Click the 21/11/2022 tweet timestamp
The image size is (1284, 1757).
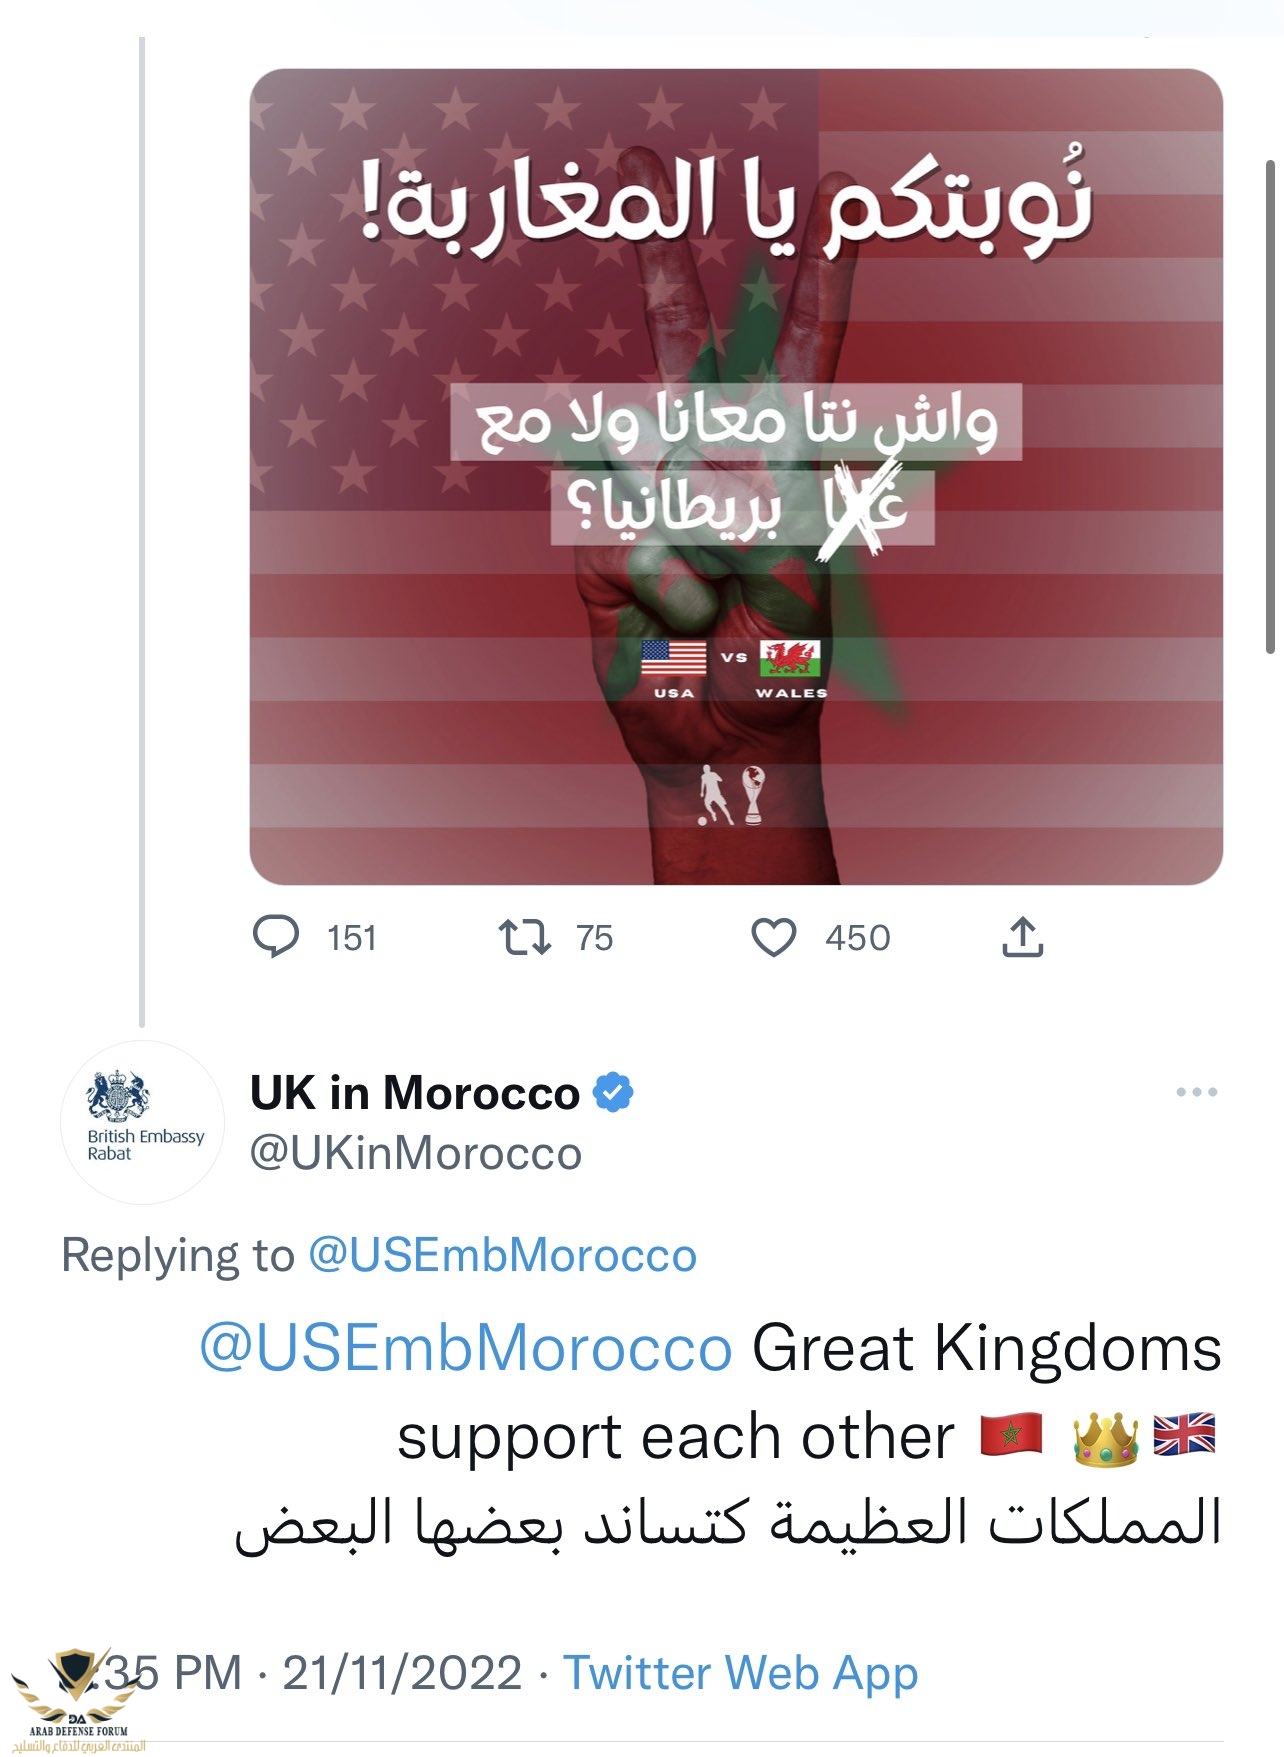[402, 1673]
